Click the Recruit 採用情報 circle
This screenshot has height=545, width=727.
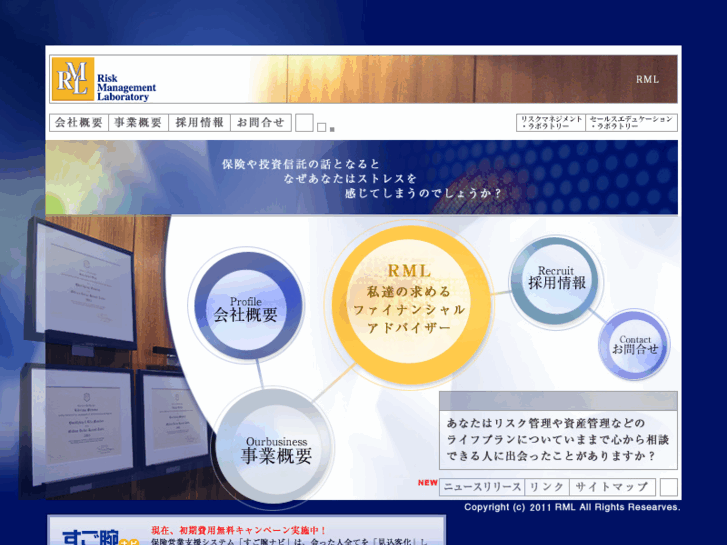pos(555,280)
